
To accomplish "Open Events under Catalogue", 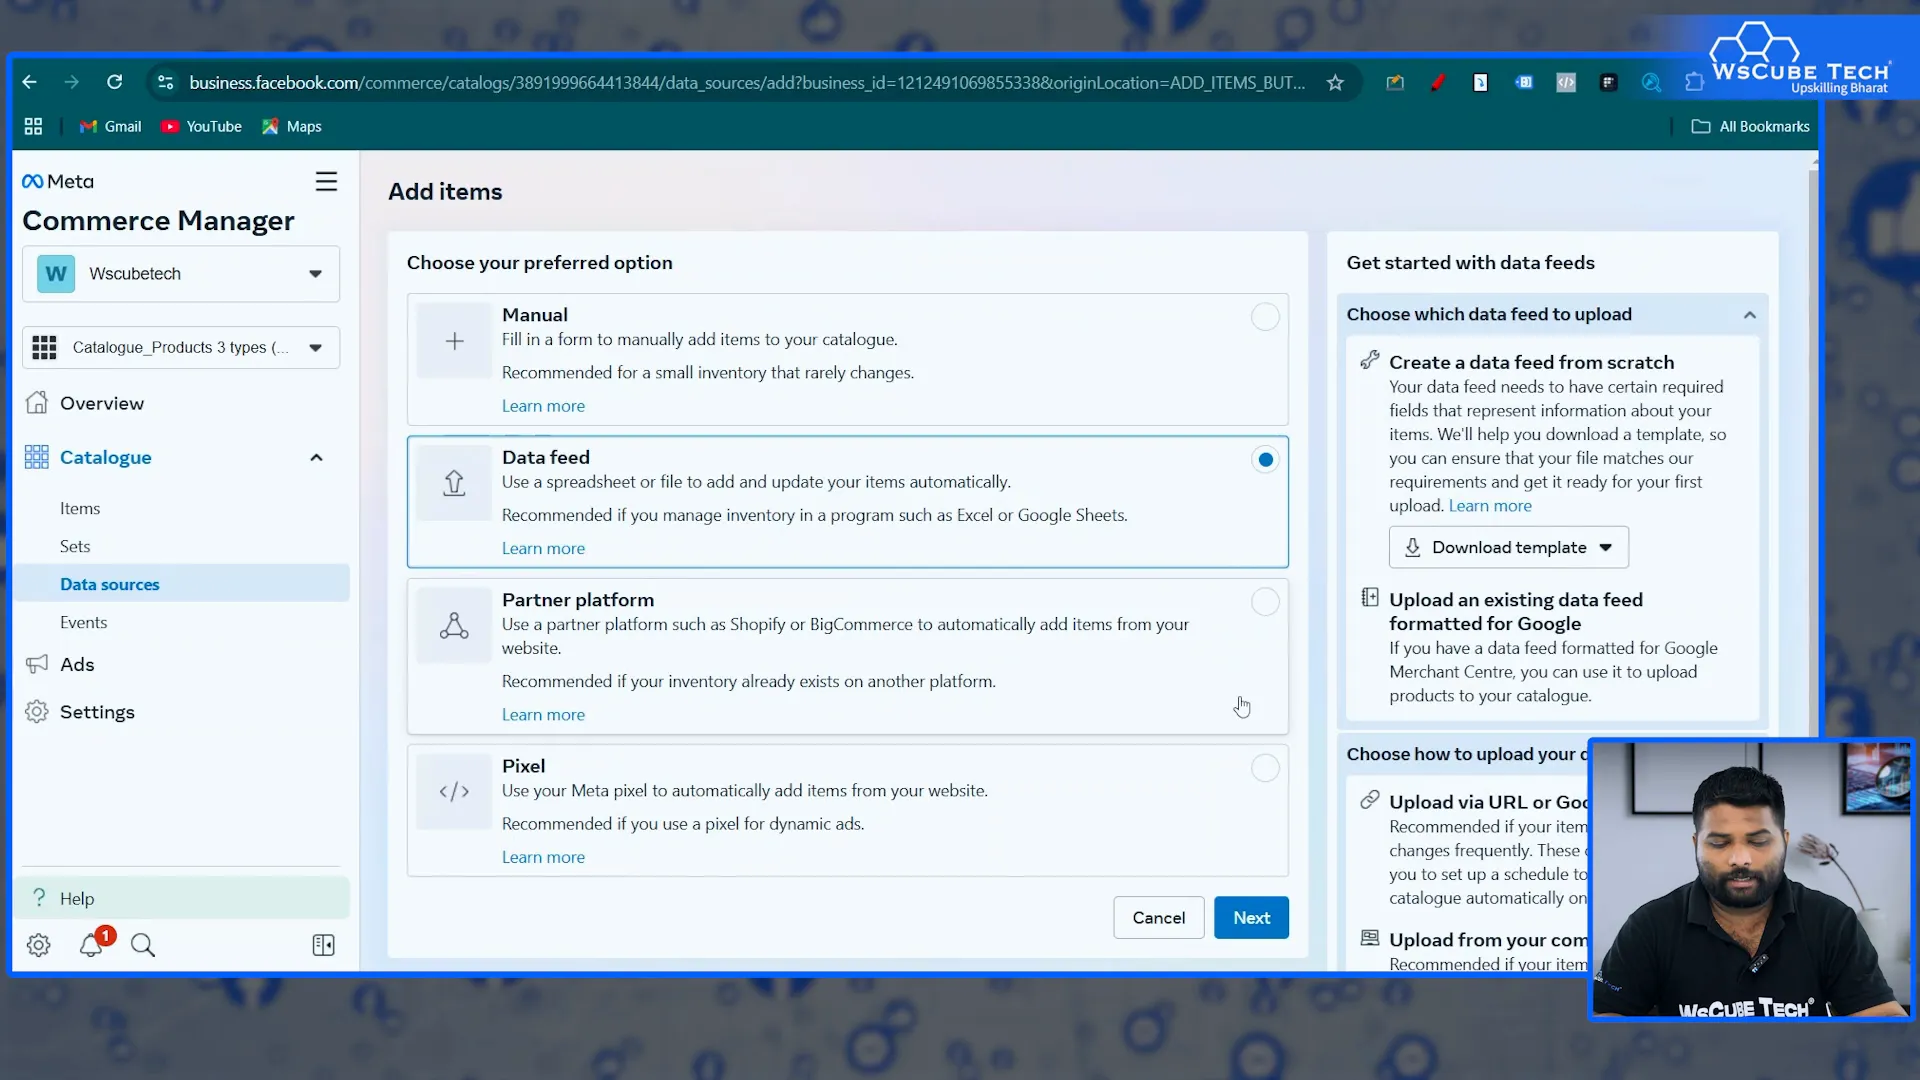I will pos(83,622).
